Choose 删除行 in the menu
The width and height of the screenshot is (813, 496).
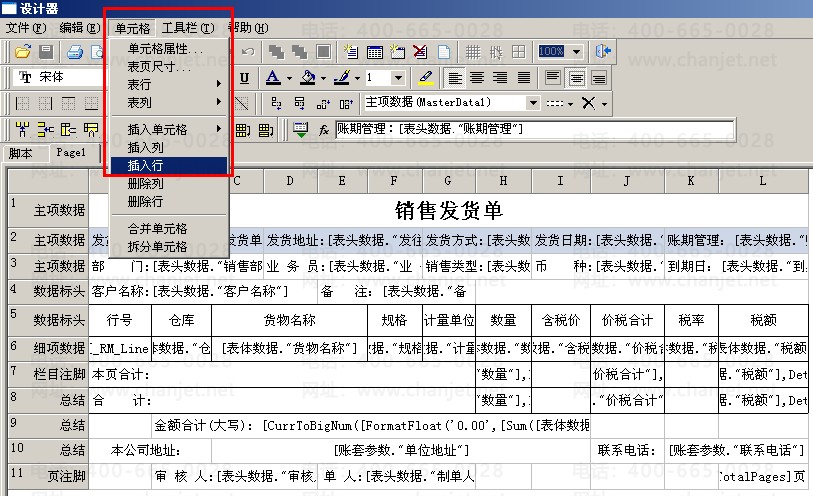pos(169,201)
